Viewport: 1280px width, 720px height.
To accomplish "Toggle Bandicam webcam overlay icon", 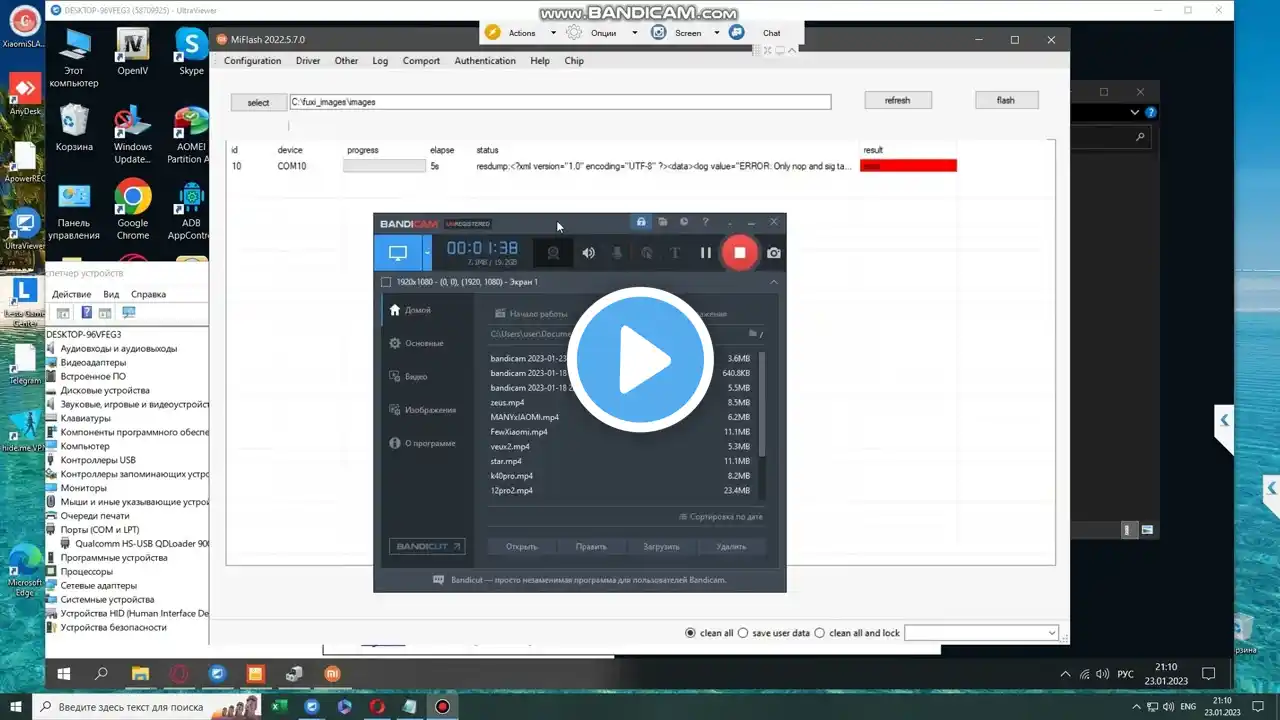I will [553, 253].
